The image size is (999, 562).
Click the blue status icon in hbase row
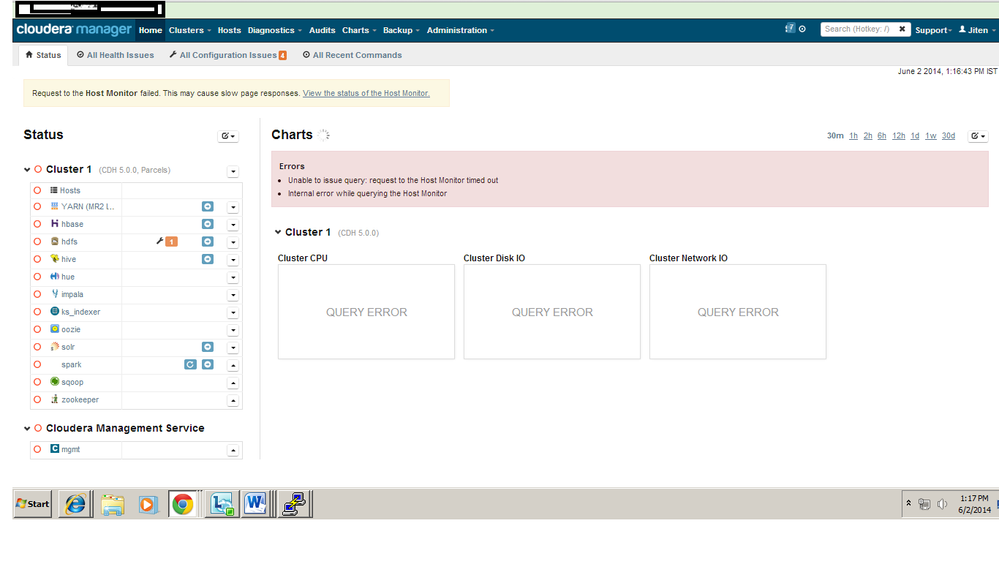tap(208, 224)
